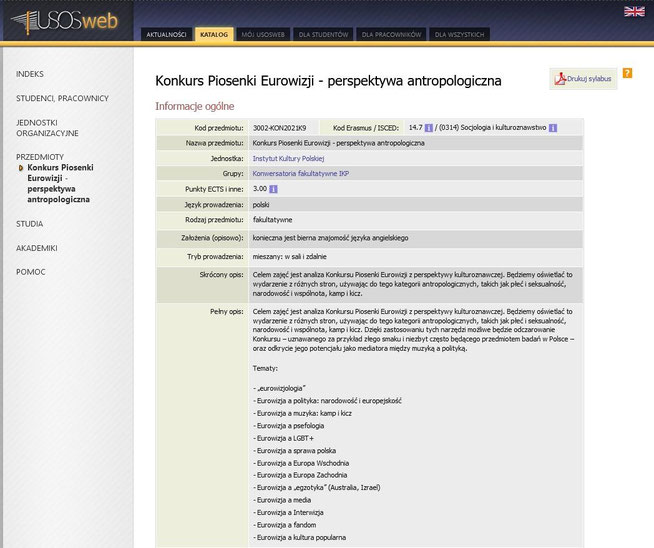This screenshot has width=654, height=548.
Task: Switch language with the UK flag icon
Action: (634, 11)
